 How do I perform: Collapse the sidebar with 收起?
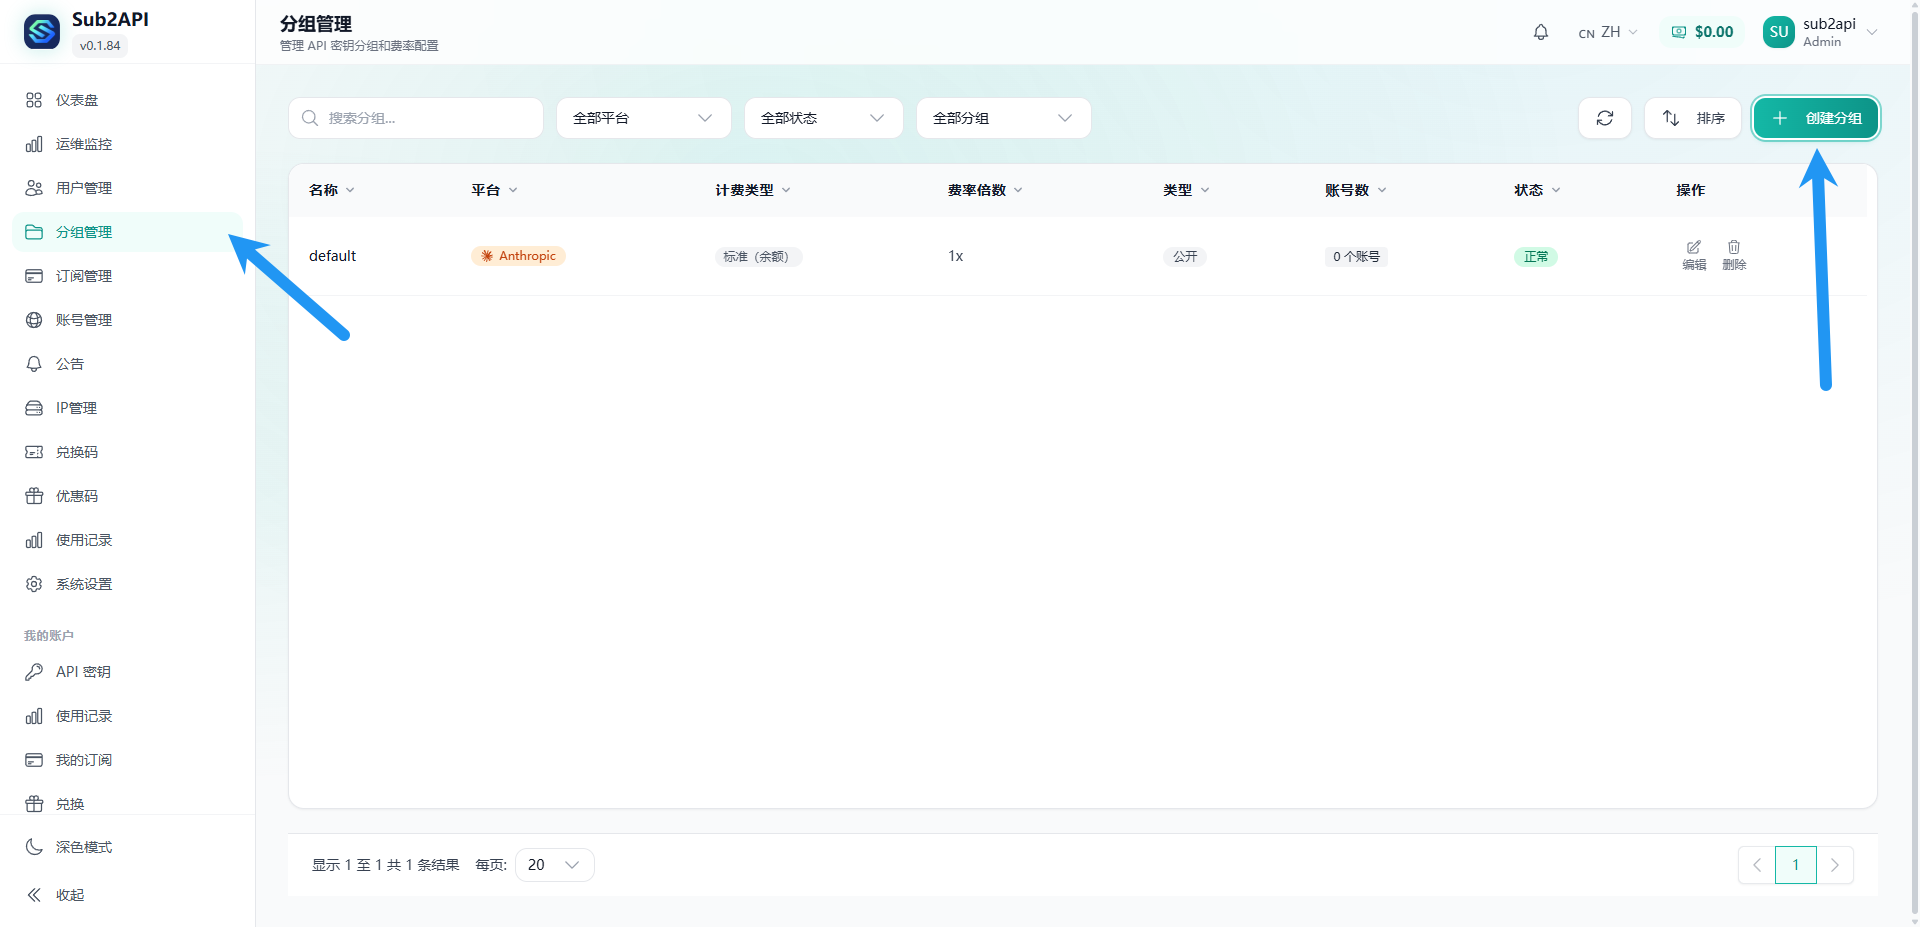[x=69, y=895]
